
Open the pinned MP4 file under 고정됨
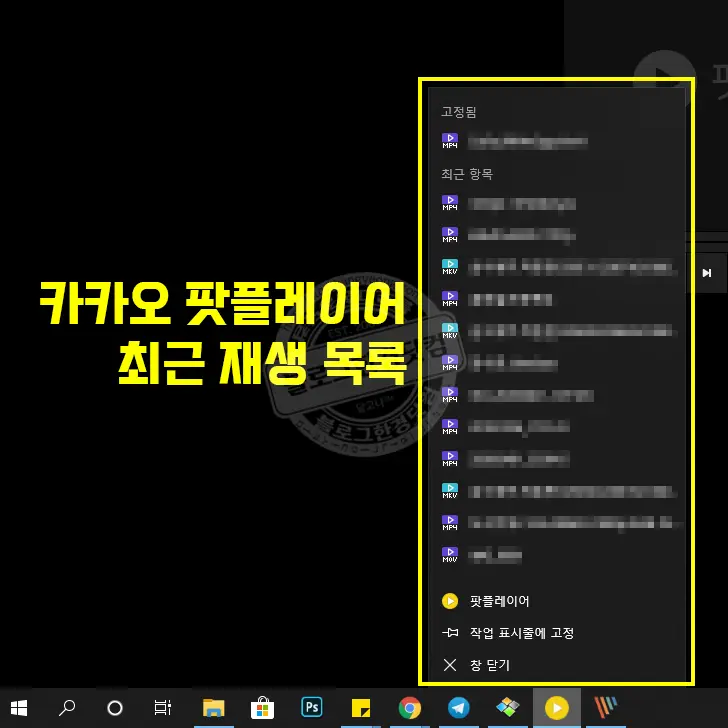[556, 141]
